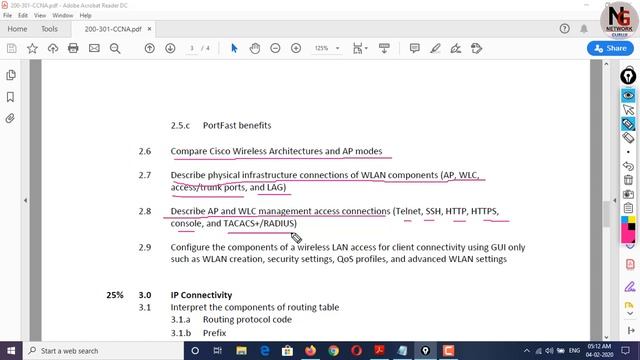Open notifications bell icon
The width and height of the screenshot is (640, 360).
point(584,29)
